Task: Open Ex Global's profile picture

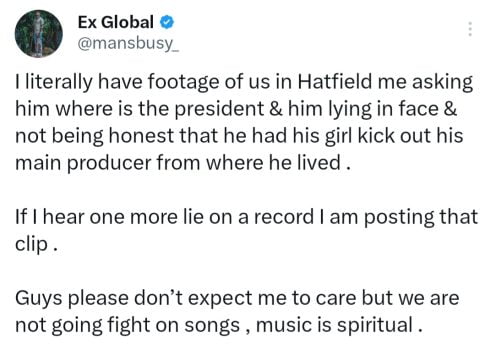Action: [x=39, y=34]
